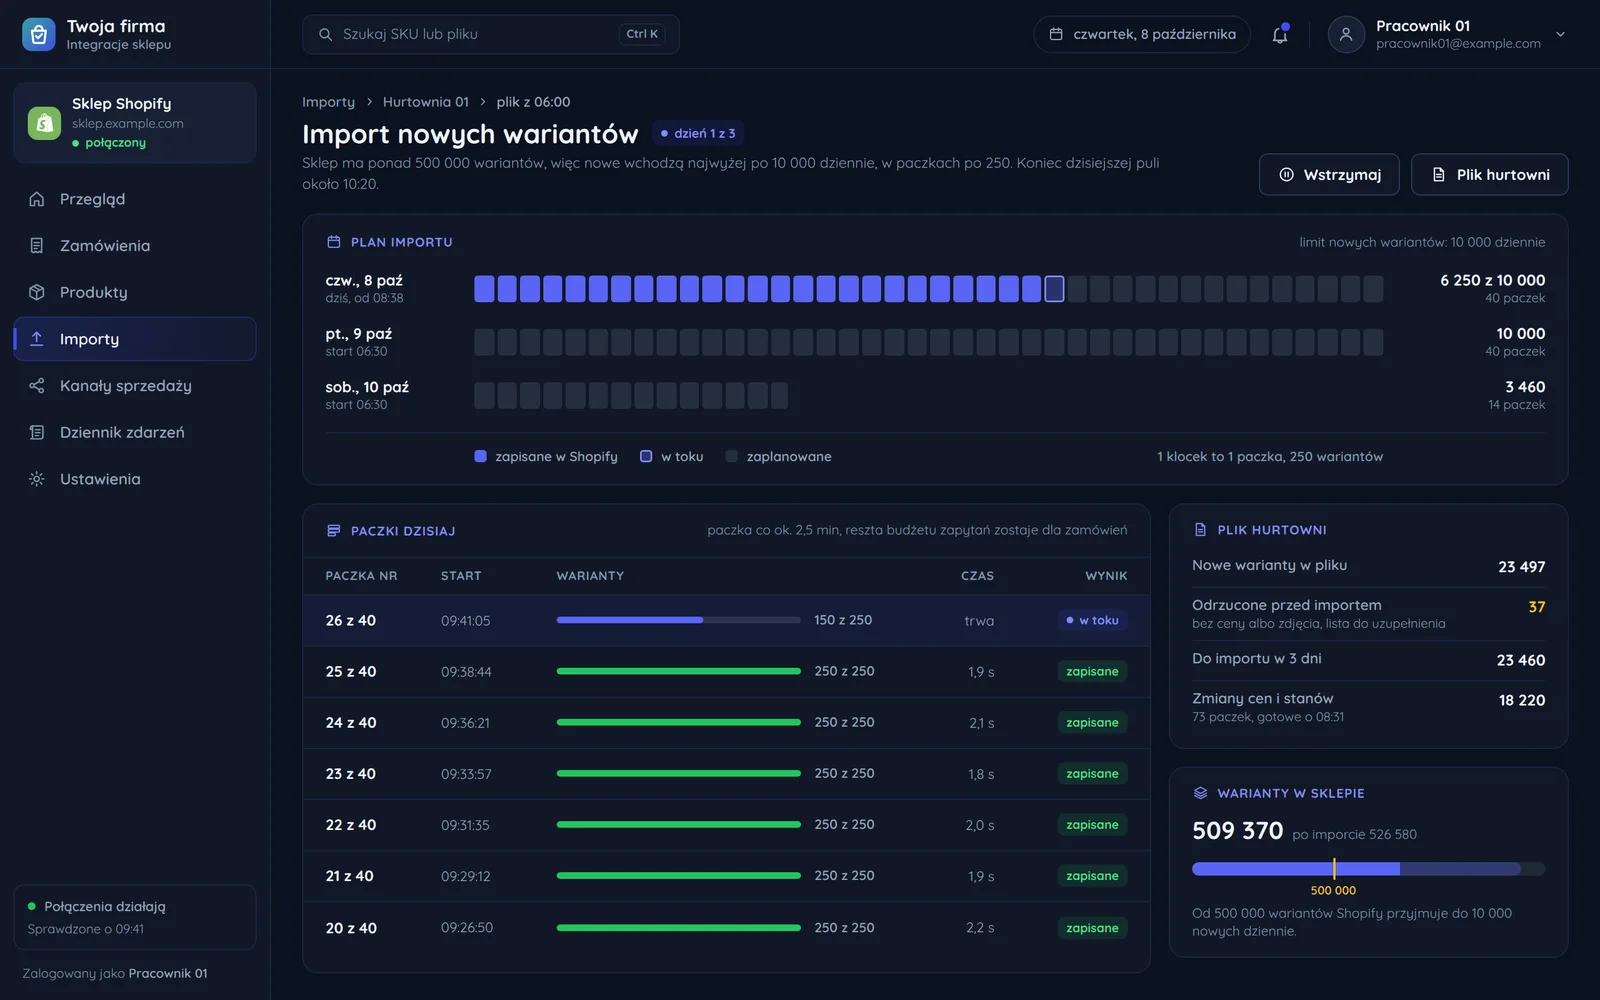The width and height of the screenshot is (1600, 1000).
Task: Click the calendar icon beside the date
Action: [1056, 34]
